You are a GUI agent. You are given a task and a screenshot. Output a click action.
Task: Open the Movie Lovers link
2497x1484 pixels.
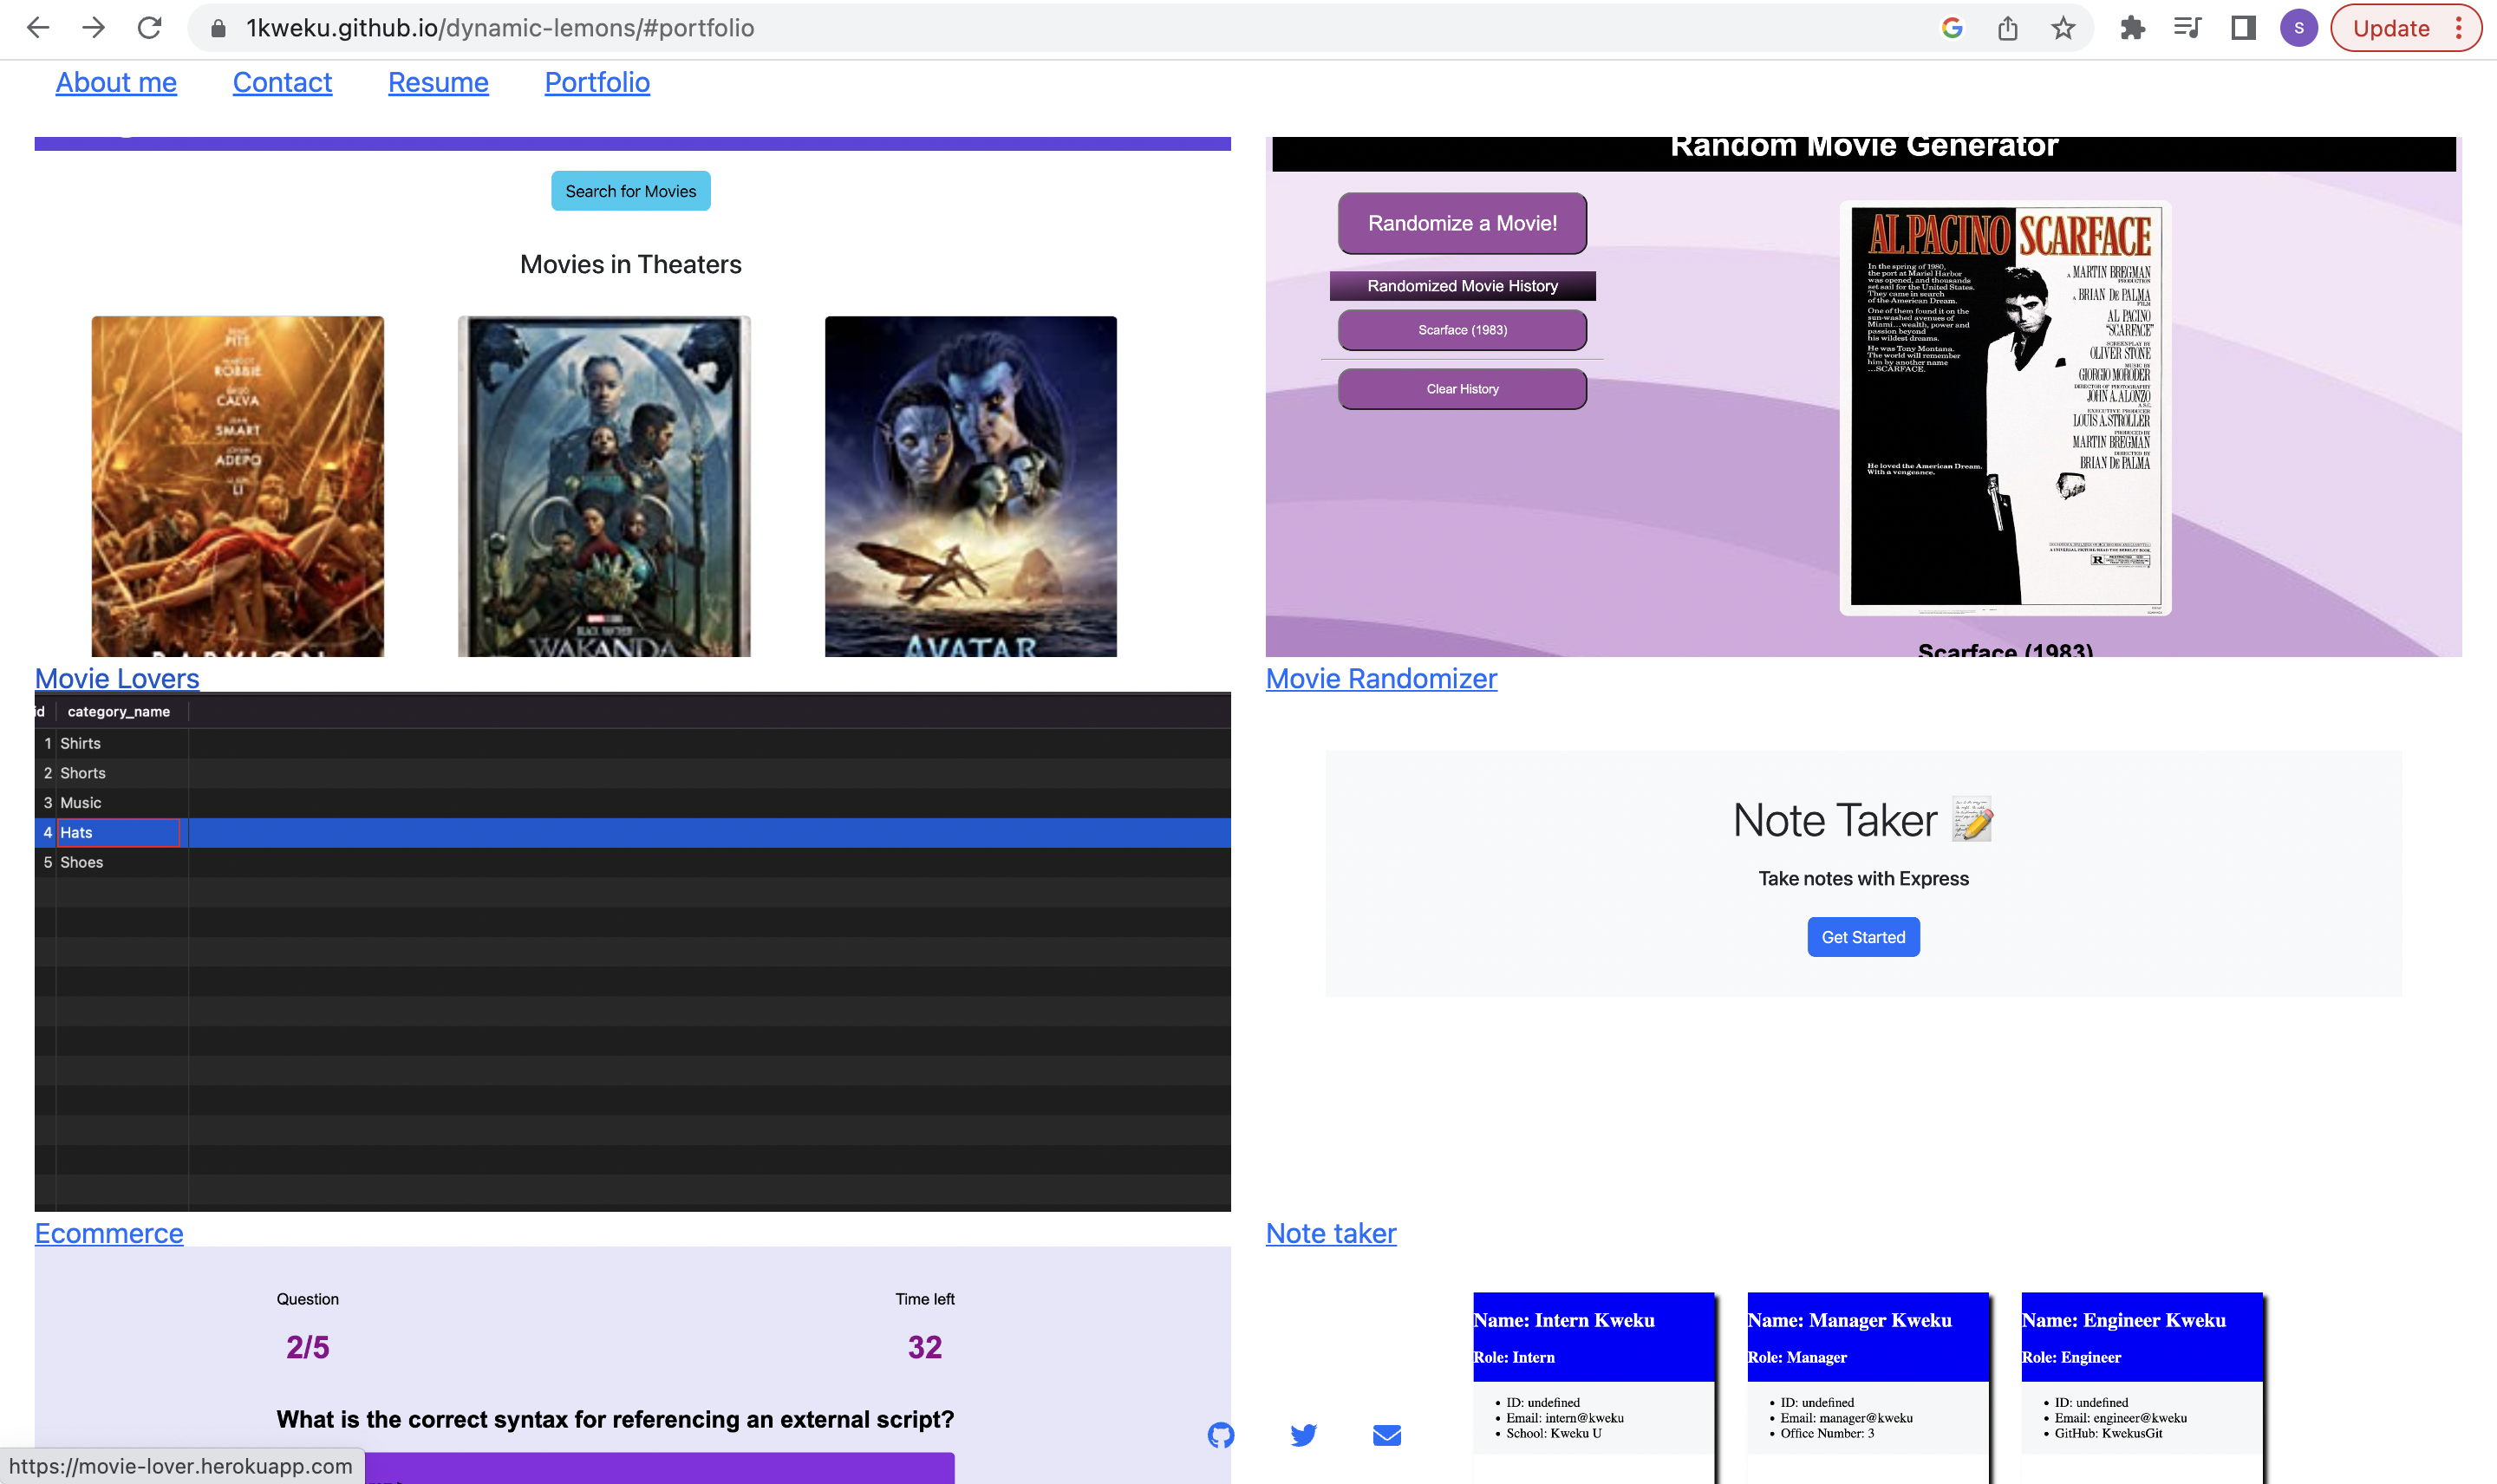pos(117,678)
